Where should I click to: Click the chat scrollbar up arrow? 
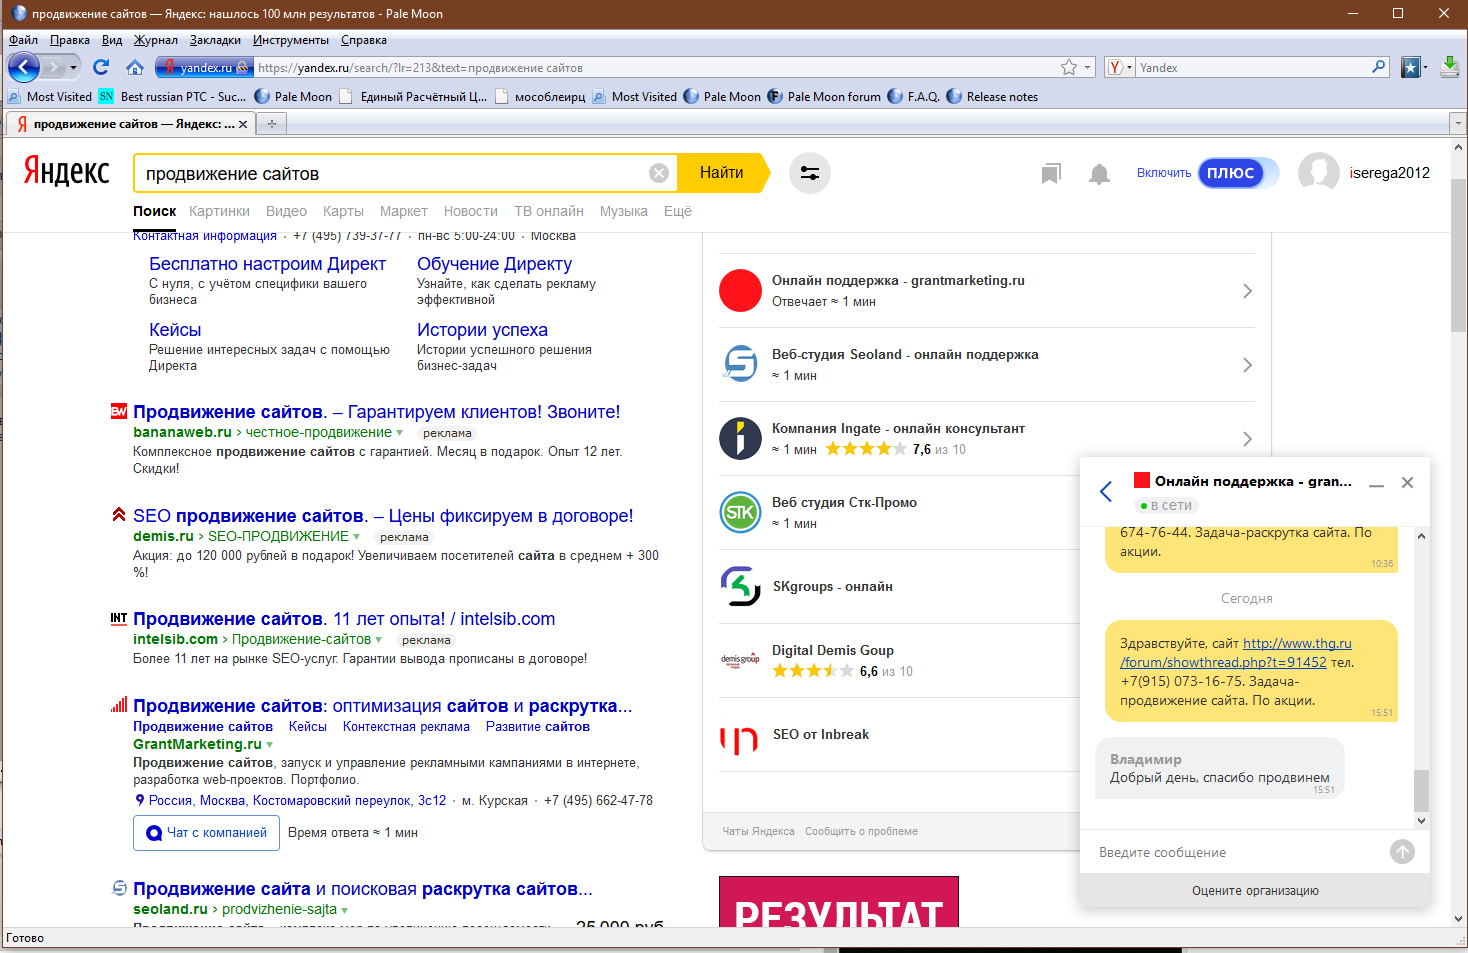click(1421, 536)
